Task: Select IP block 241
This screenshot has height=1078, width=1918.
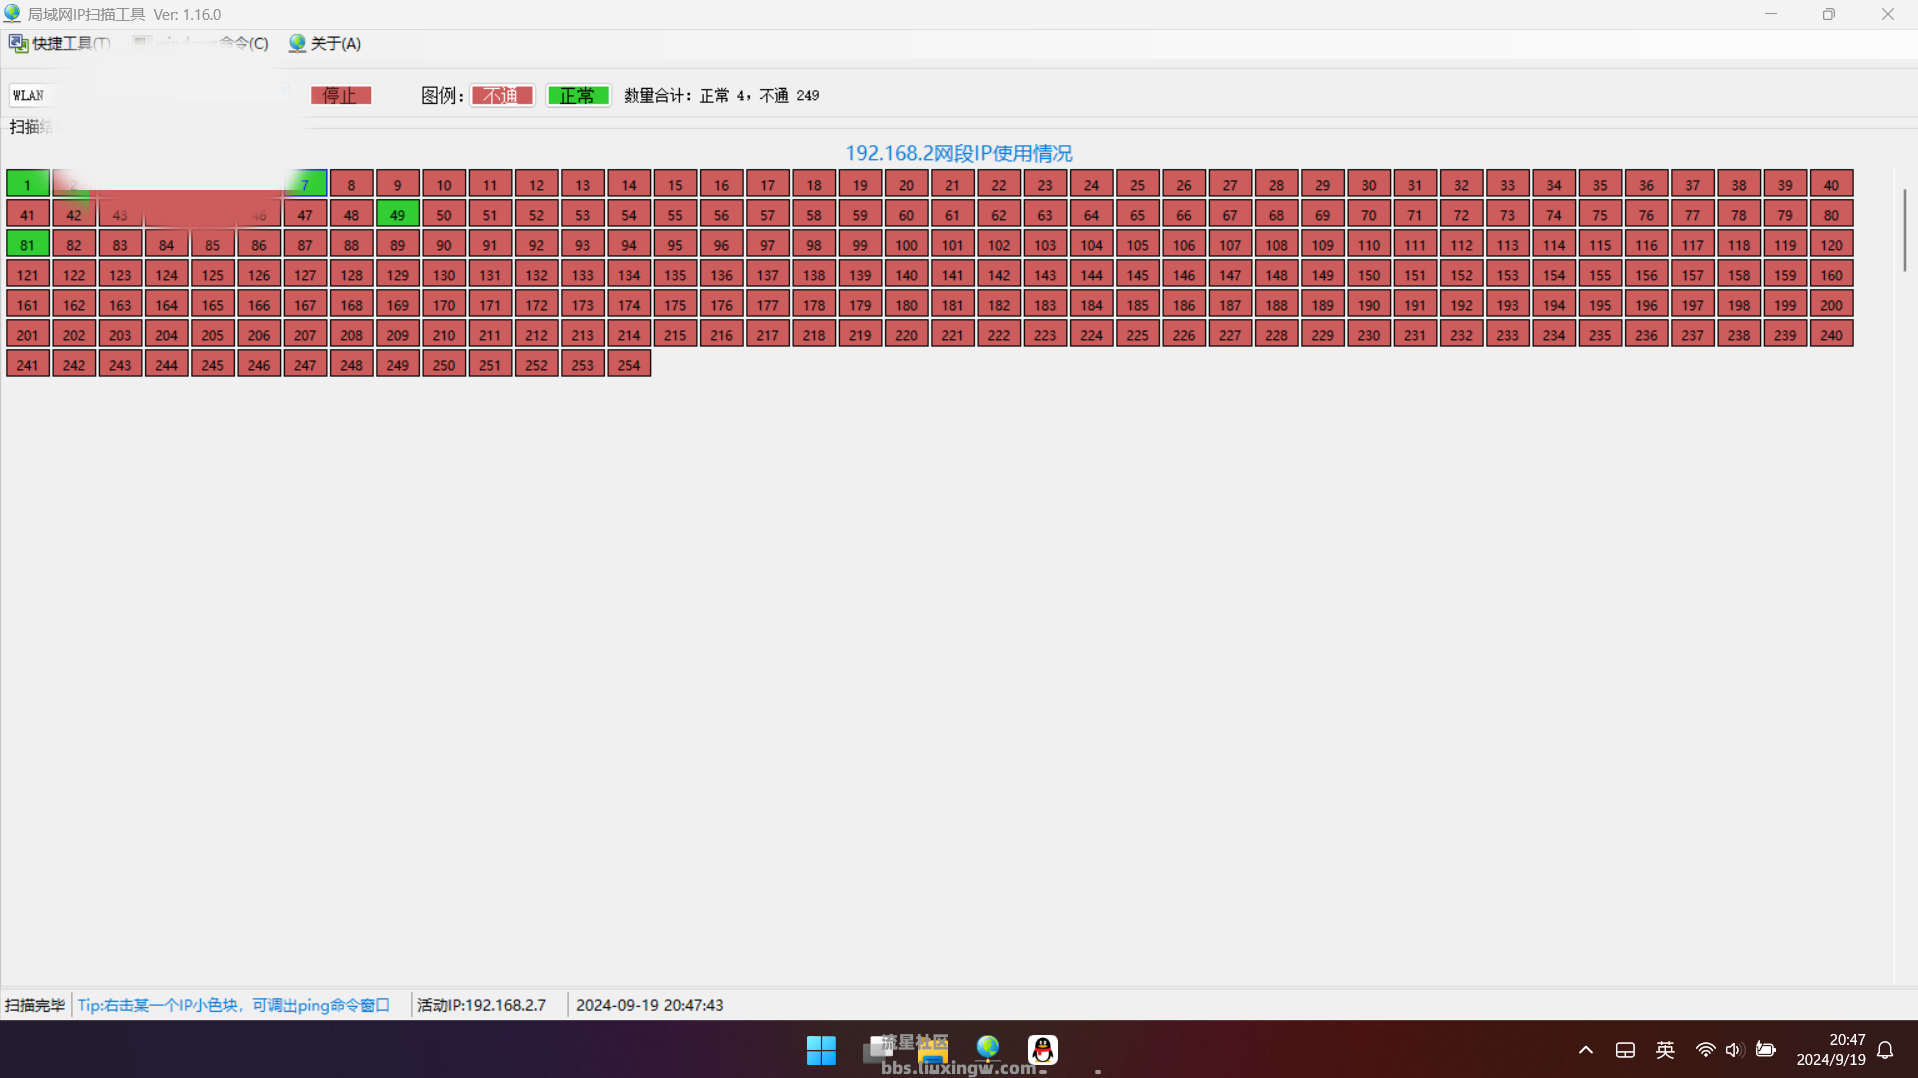Action: coord(28,364)
